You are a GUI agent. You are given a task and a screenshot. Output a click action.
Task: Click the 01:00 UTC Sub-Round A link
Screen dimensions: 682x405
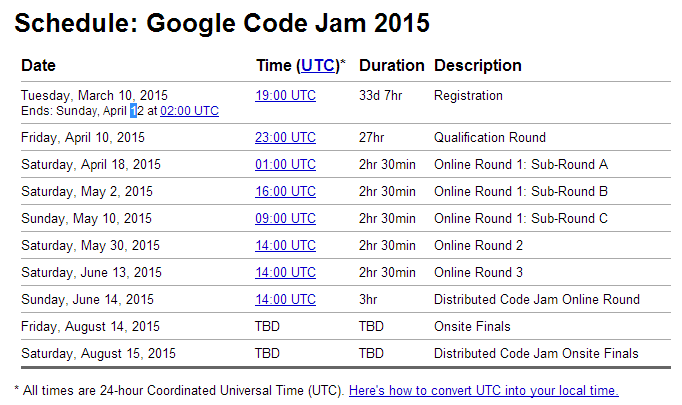click(285, 164)
